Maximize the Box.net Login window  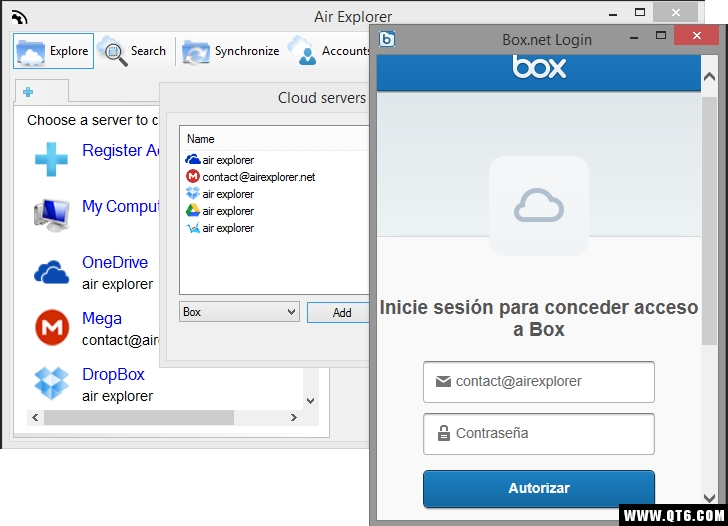[661, 36]
